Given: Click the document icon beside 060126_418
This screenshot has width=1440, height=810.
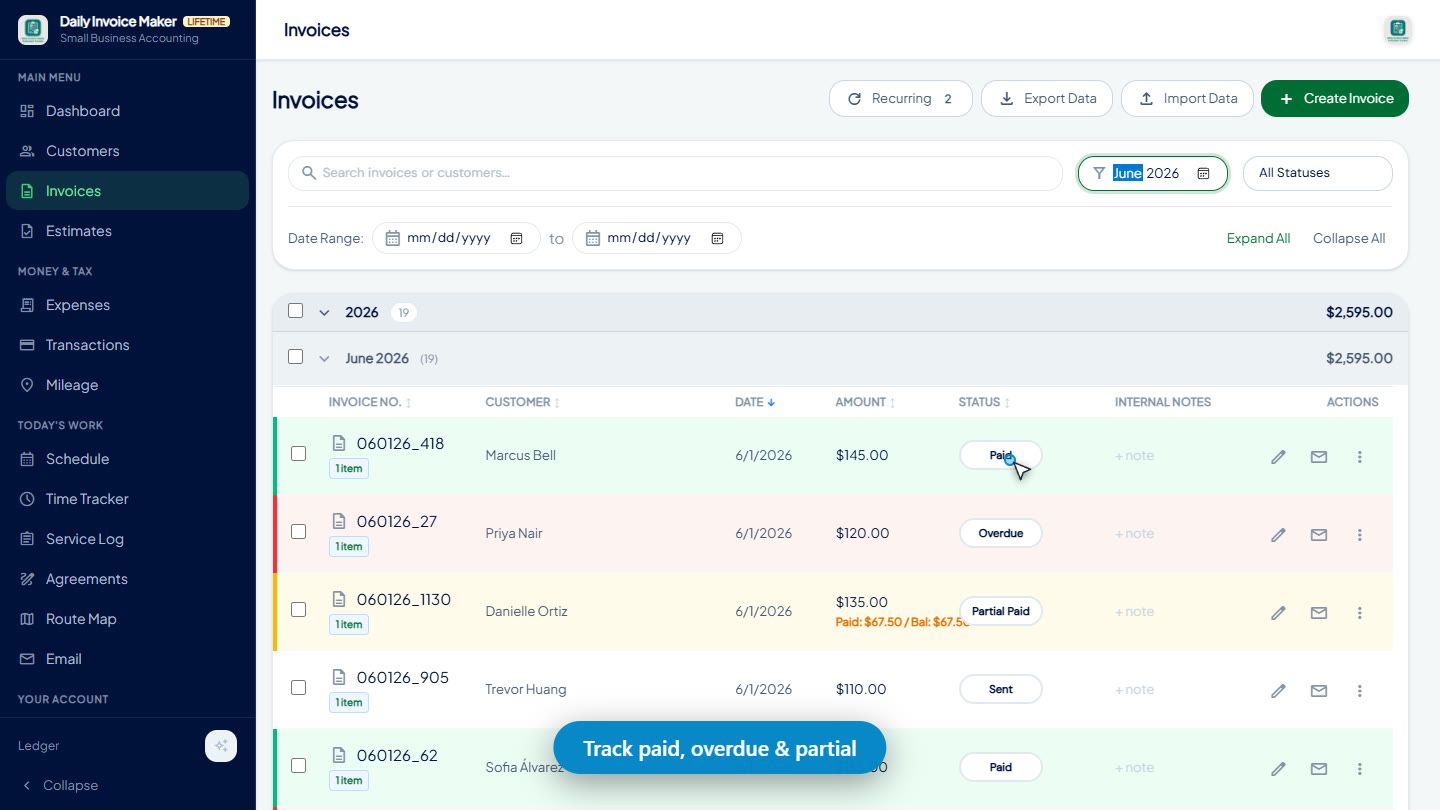Looking at the screenshot, I should tap(339, 443).
